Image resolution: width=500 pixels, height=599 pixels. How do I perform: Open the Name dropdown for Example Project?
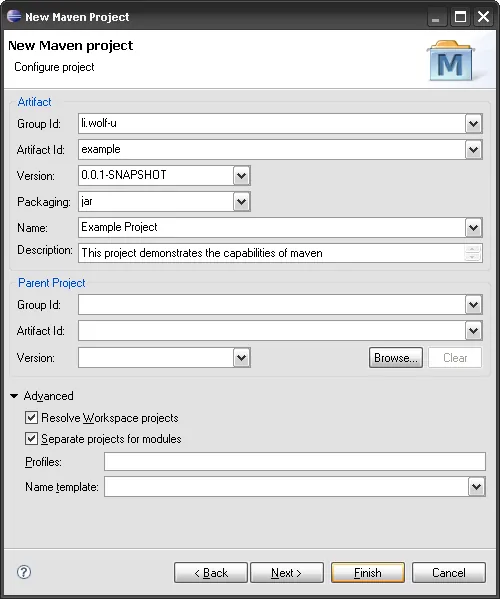(x=473, y=228)
